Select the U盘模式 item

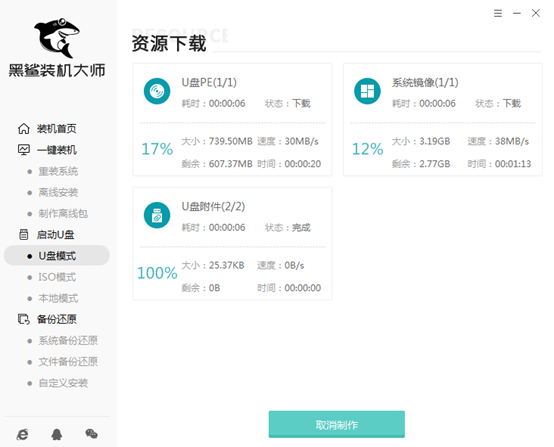coord(57,255)
